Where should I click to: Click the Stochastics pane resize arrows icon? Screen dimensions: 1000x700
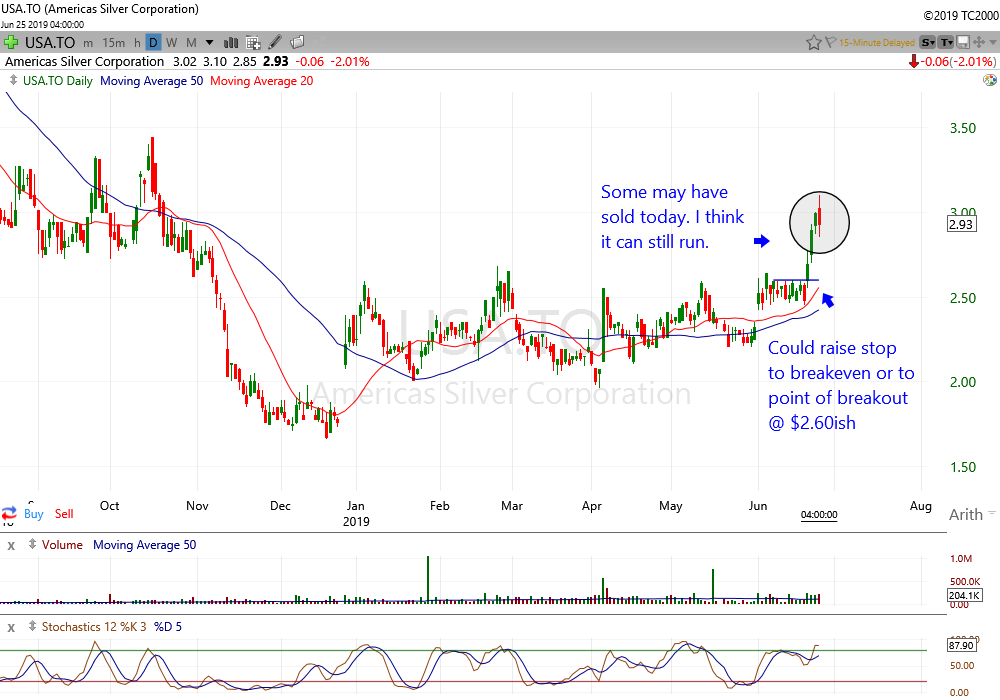[31, 626]
